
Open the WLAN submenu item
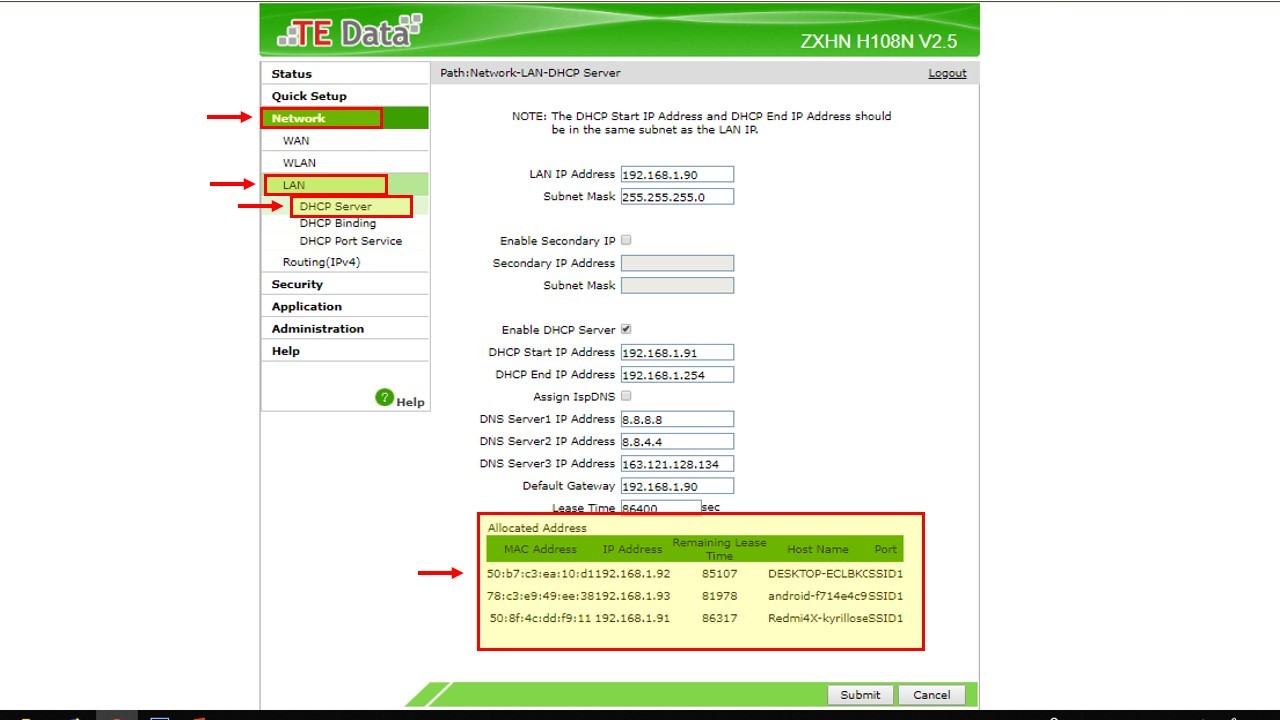pyautogui.click(x=299, y=163)
